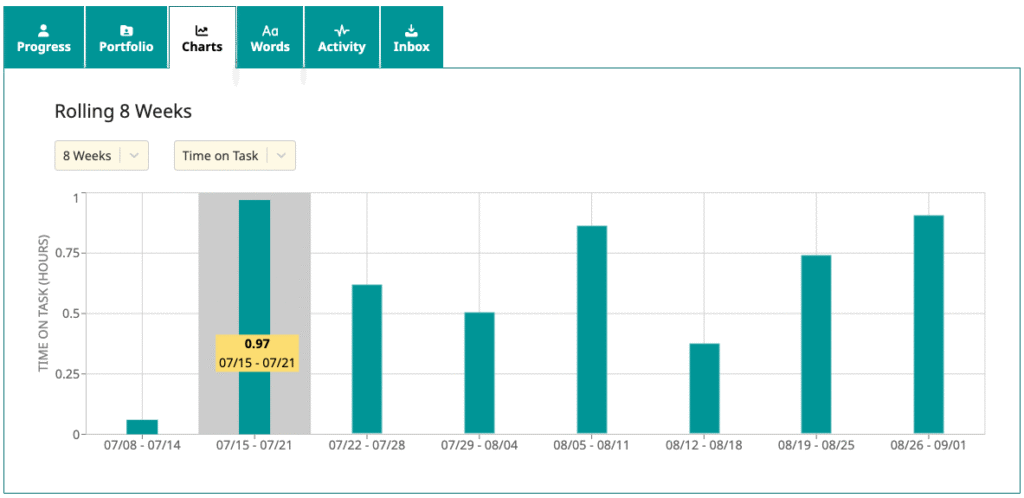The image size is (1024, 498).
Task: Switch to the Portfolio tab
Action: point(126,38)
